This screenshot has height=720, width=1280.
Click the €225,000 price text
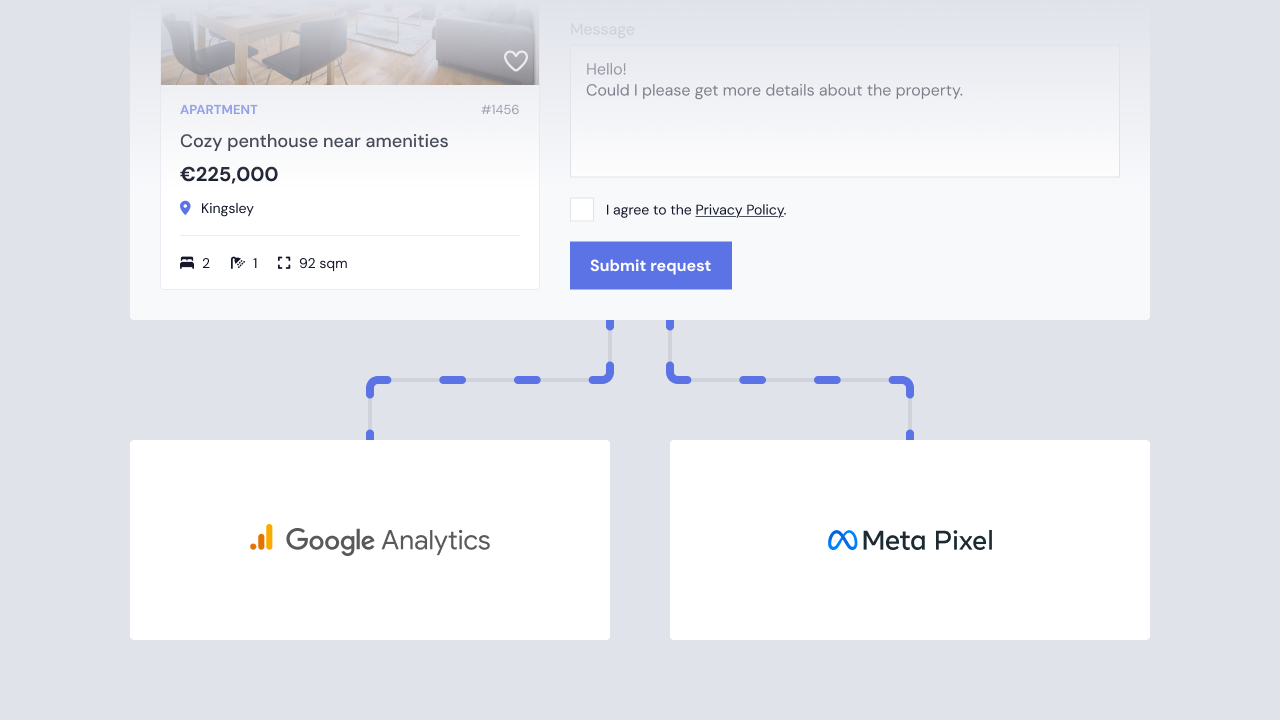(229, 175)
